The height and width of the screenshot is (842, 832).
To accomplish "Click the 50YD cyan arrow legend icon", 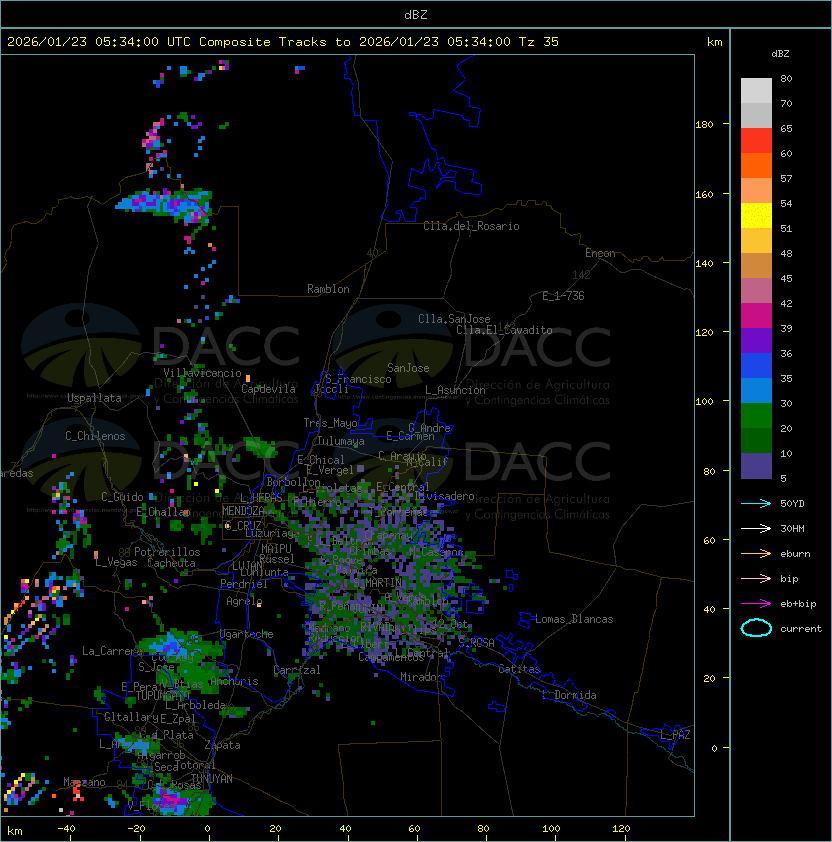I will click(x=756, y=503).
